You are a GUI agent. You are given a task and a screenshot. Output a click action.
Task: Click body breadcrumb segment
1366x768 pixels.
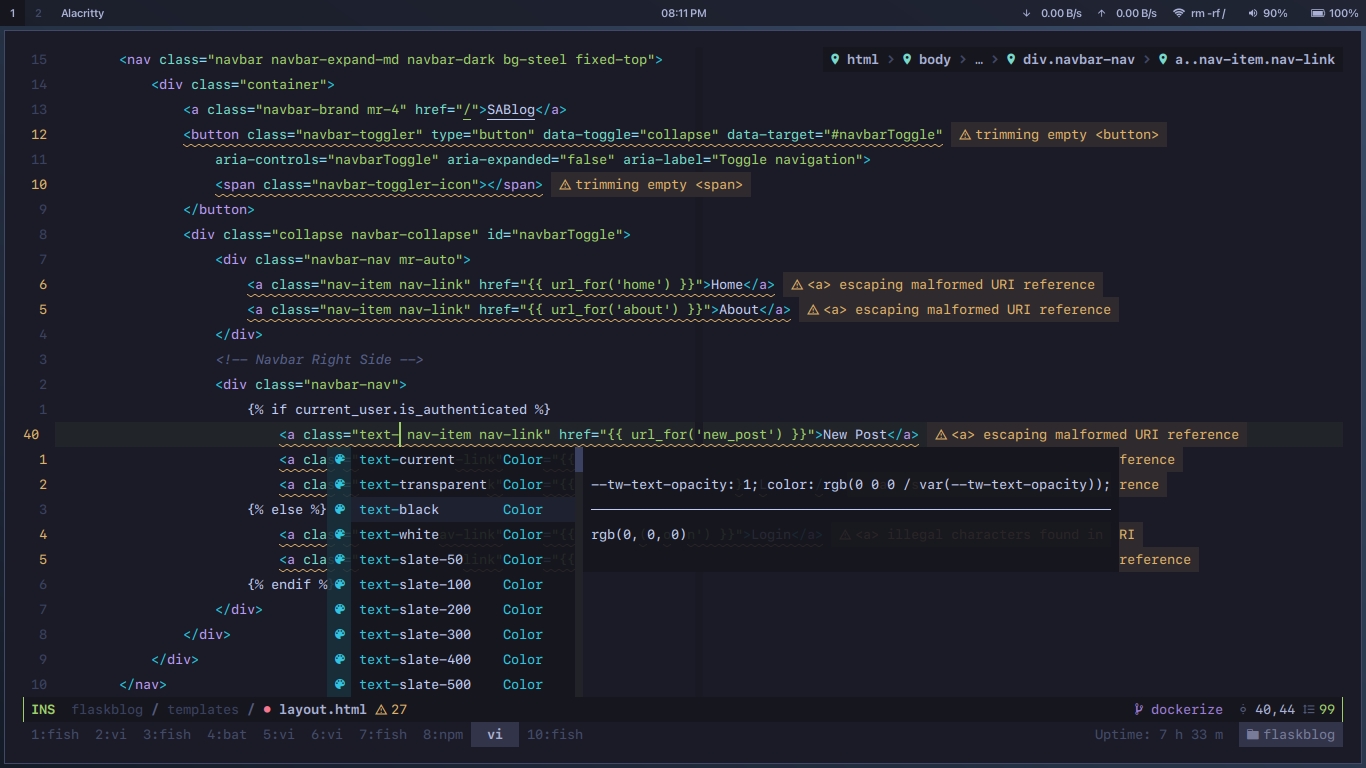pos(935,59)
